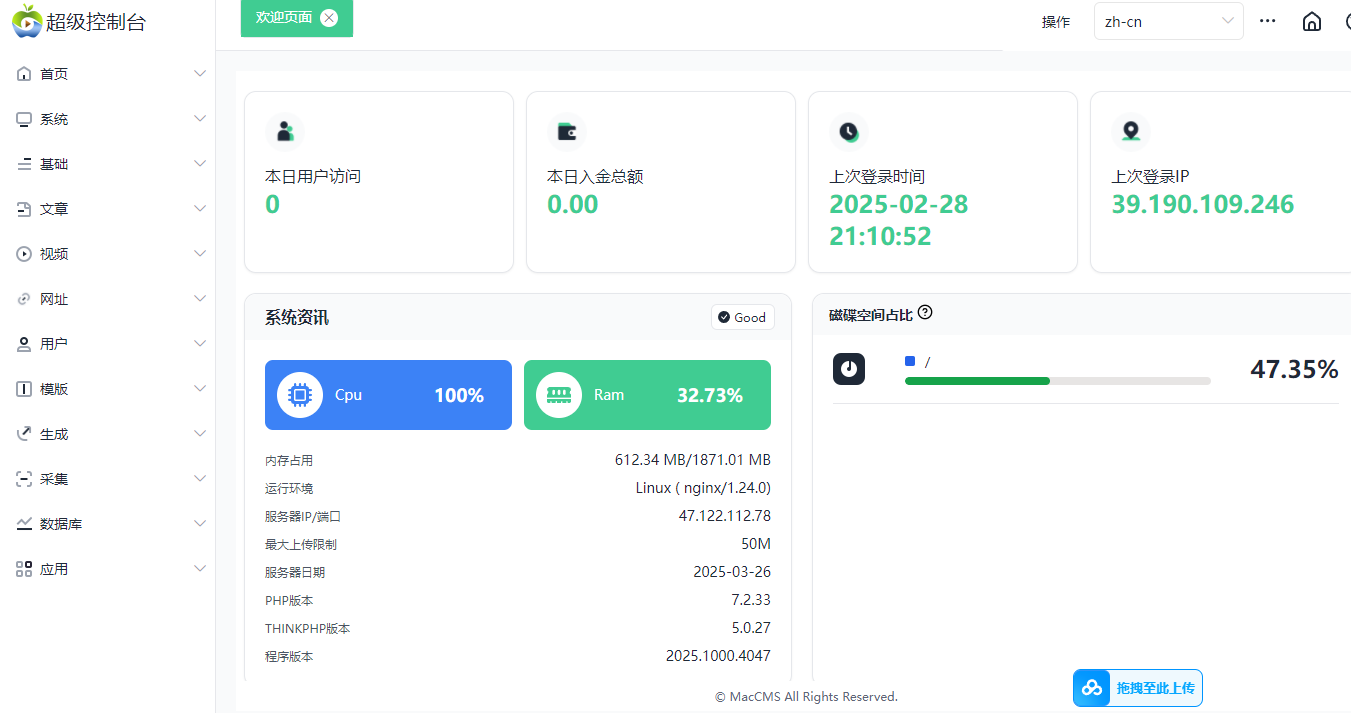Expand the 数据库 sidebar item

click(108, 524)
